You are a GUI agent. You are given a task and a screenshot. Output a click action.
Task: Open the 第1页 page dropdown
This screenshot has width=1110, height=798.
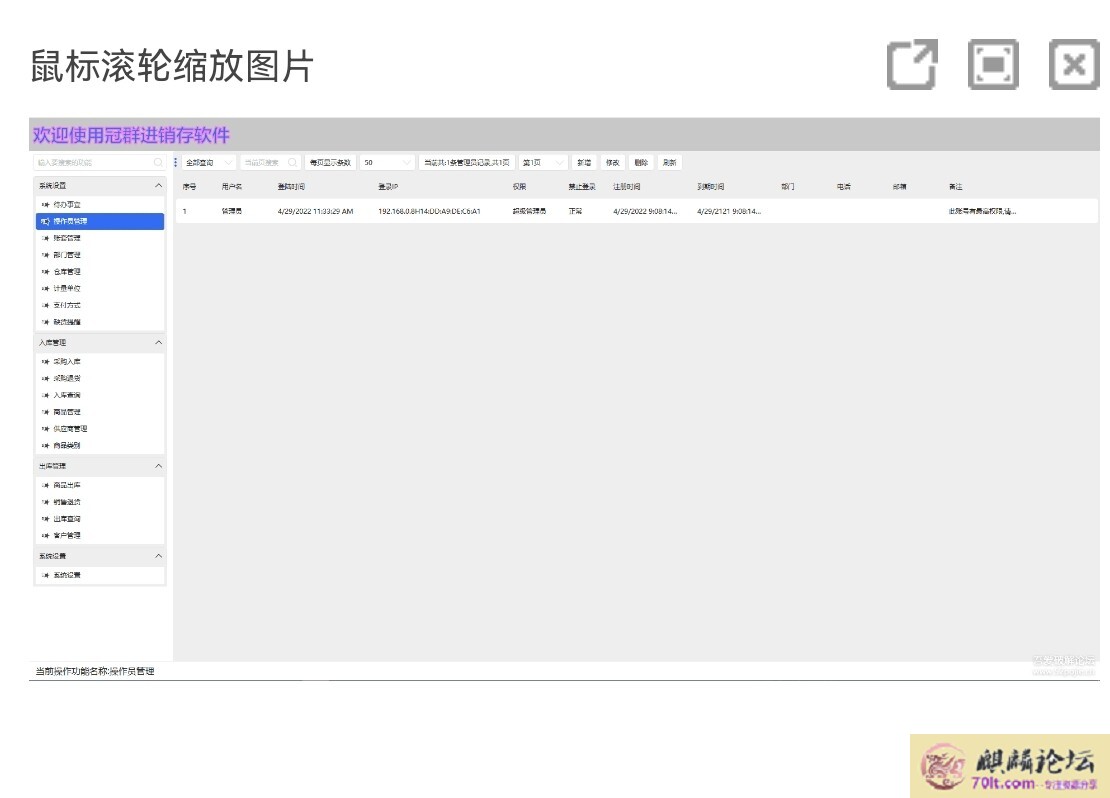pos(543,163)
